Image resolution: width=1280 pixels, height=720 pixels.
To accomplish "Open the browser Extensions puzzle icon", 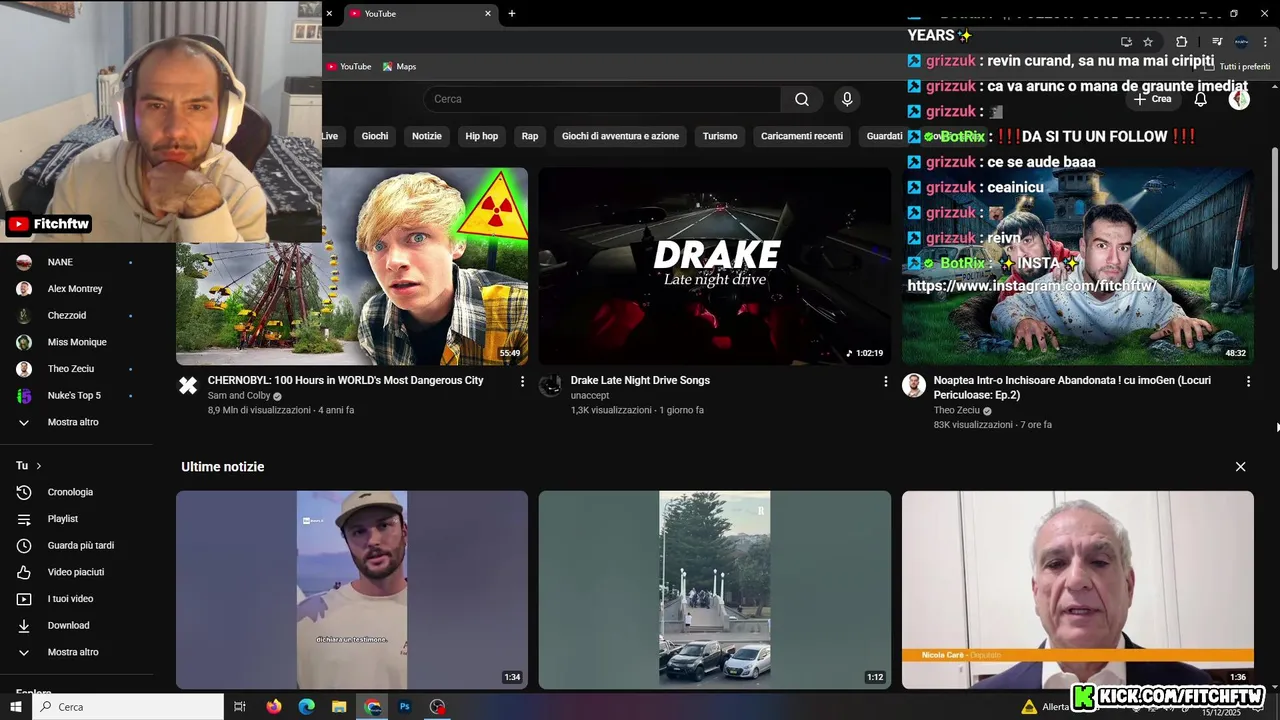I will click(x=1181, y=42).
